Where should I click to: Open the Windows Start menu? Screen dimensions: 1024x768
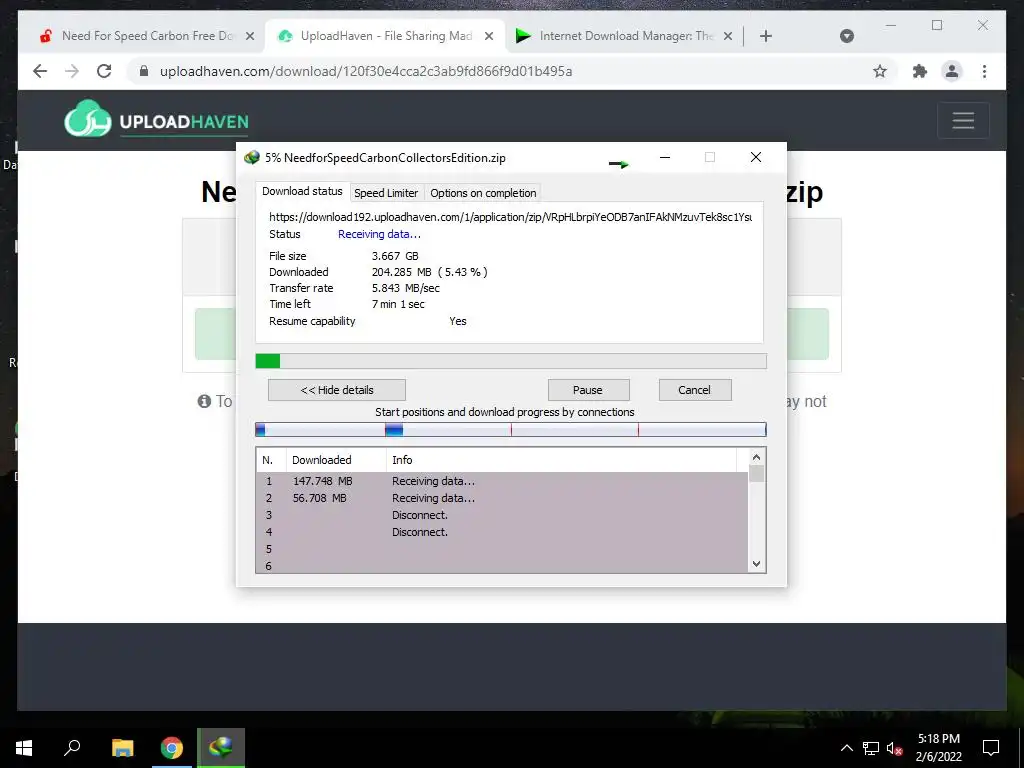pyautogui.click(x=24, y=748)
